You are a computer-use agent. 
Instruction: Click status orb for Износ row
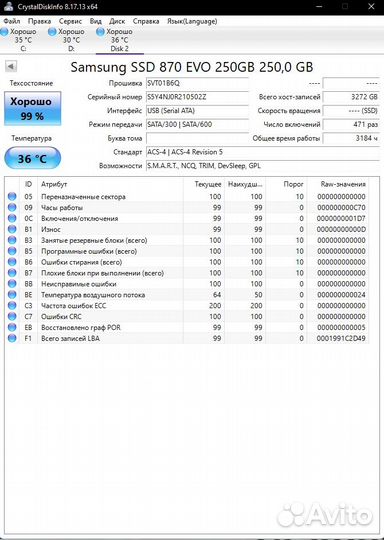[x=12, y=229]
